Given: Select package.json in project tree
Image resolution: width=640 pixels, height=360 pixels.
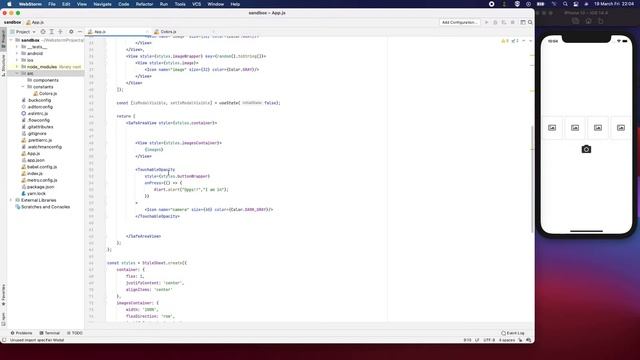Looking at the screenshot, I should click(38, 187).
